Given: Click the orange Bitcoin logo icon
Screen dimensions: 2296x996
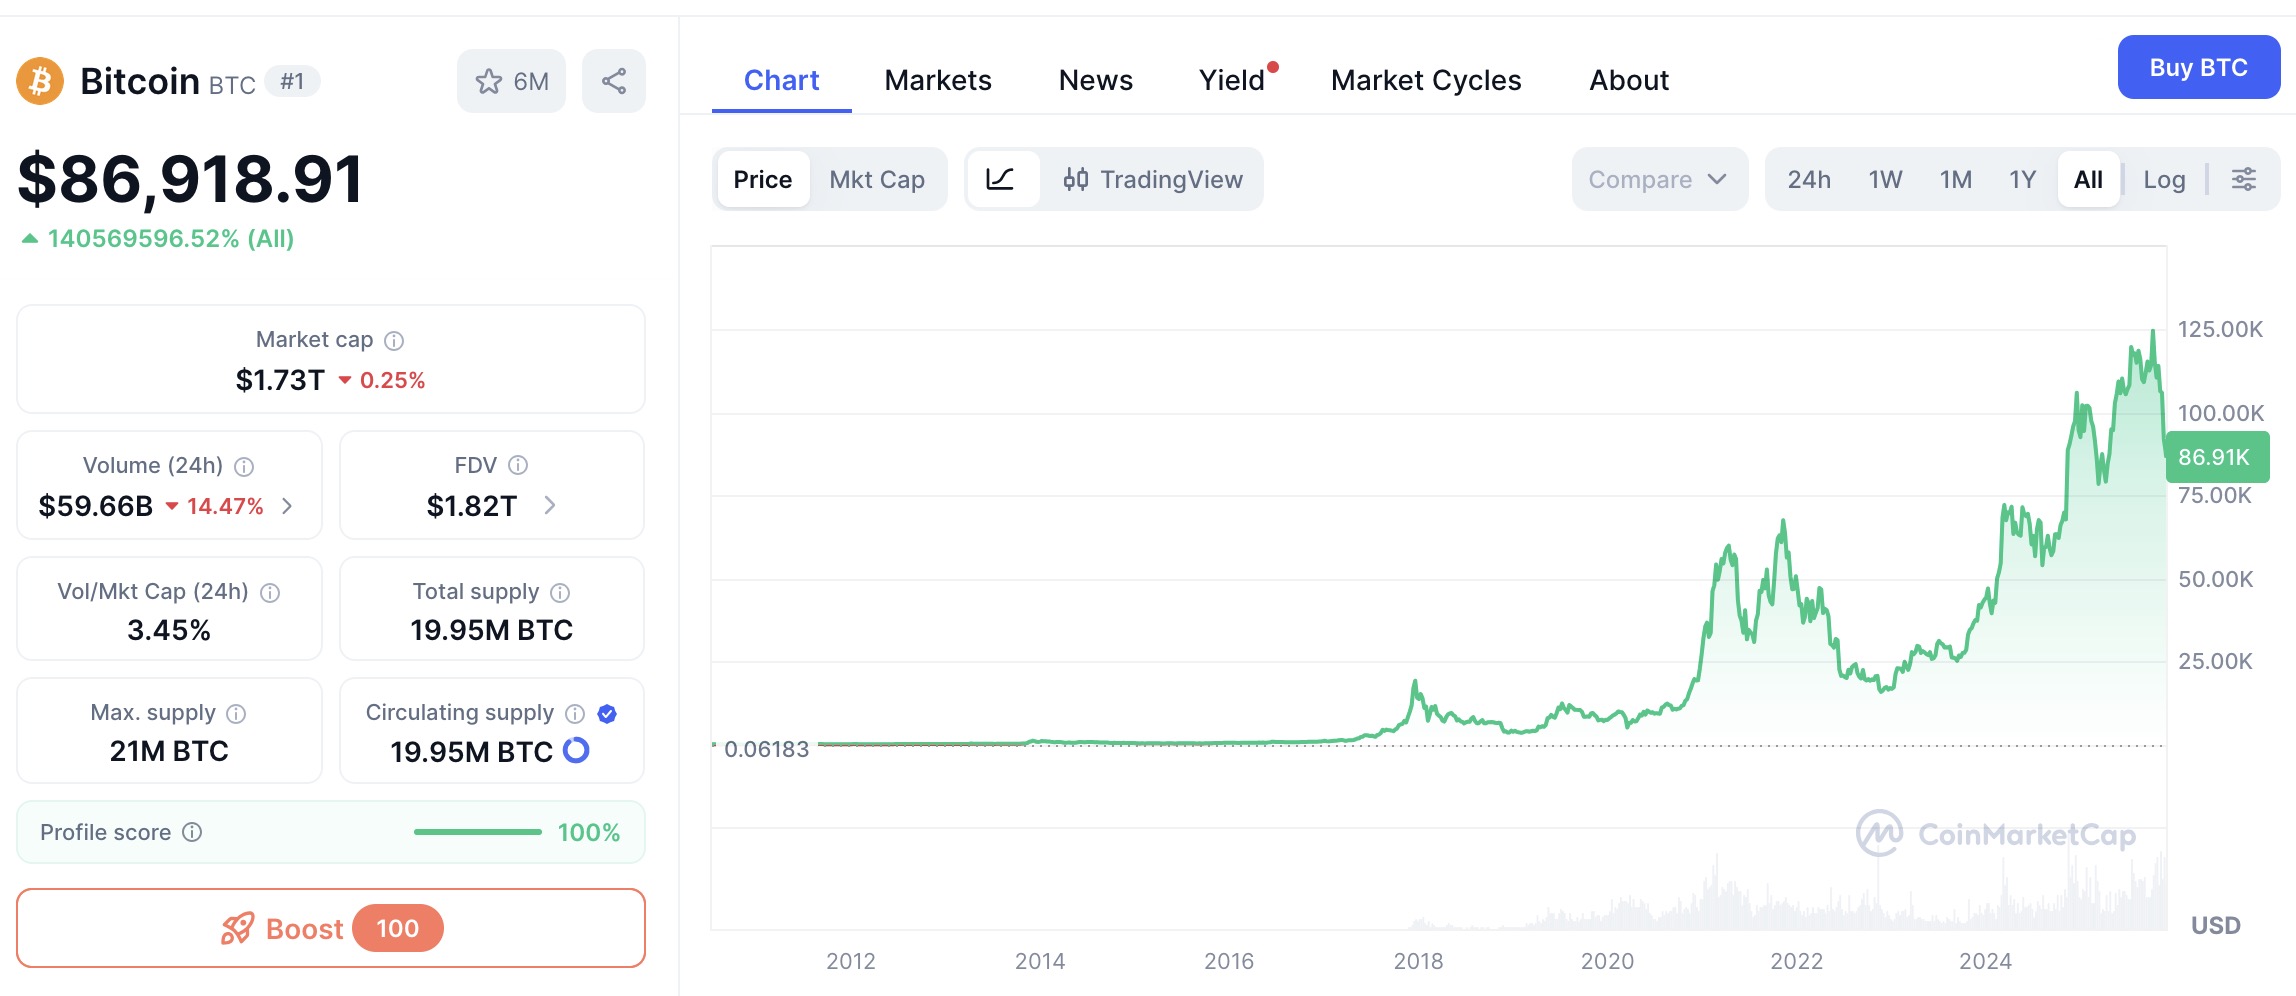Looking at the screenshot, I should click(x=40, y=81).
